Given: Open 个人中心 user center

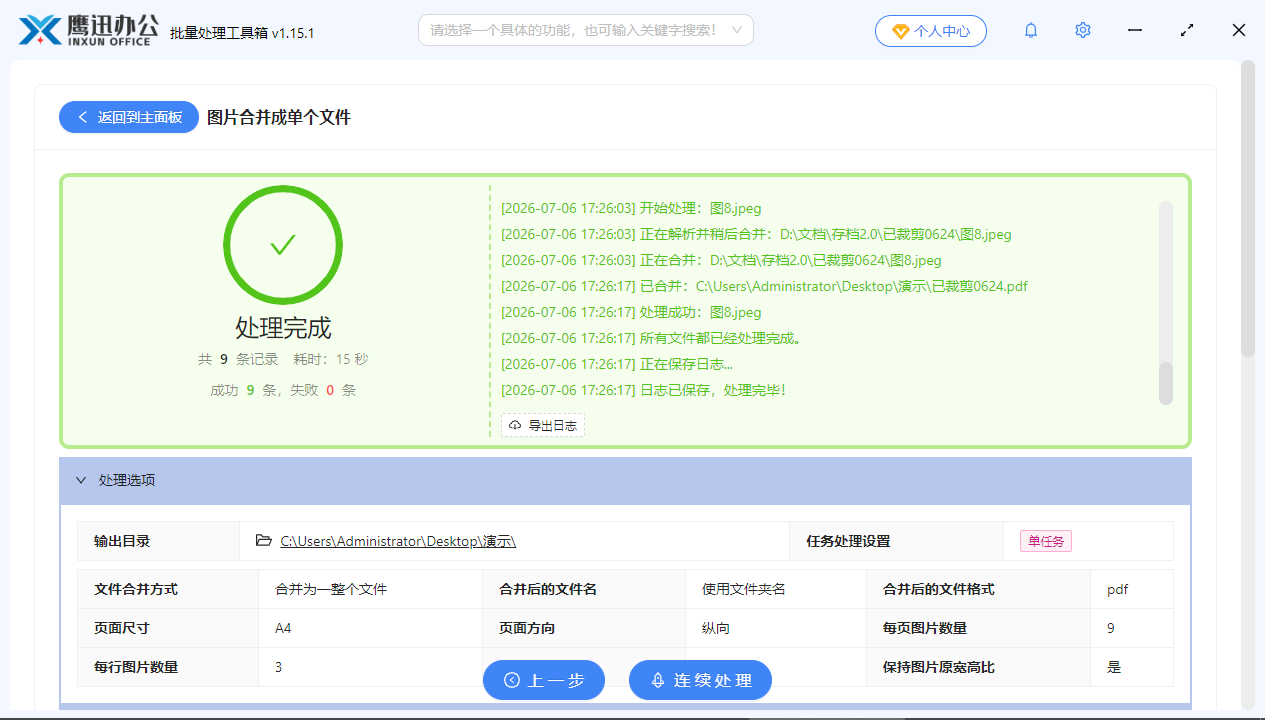Looking at the screenshot, I should (931, 31).
